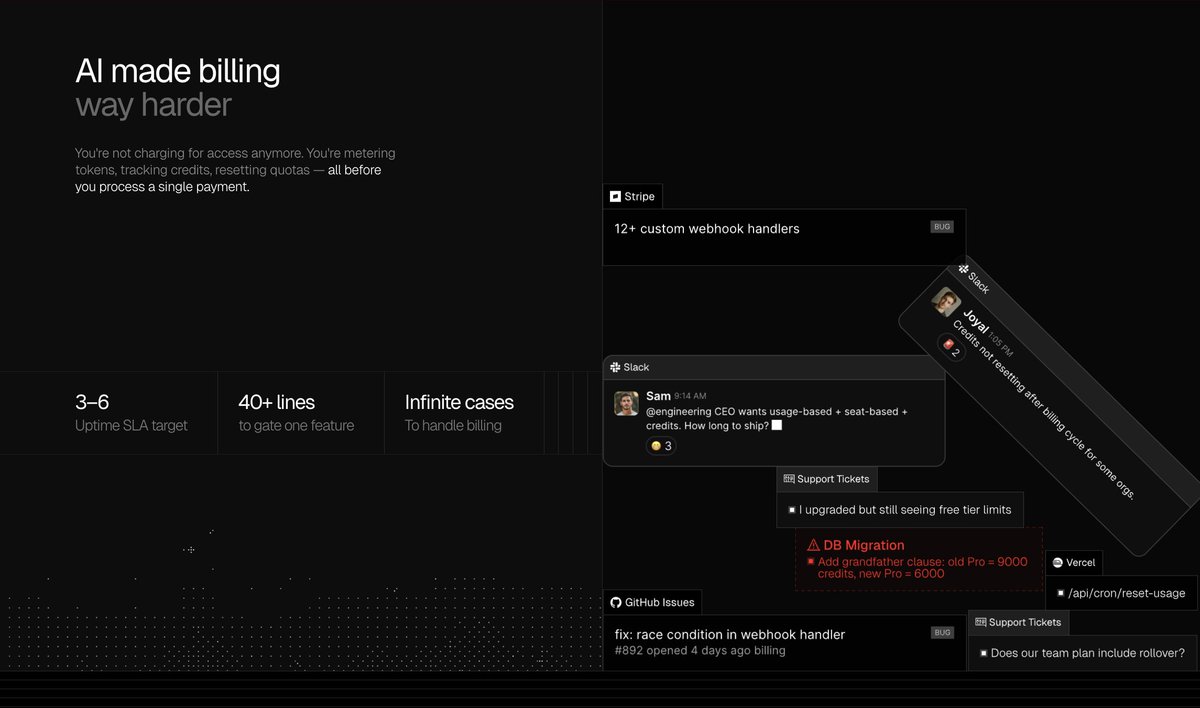1200x708 pixels.
Task: Click the '3–6' statistic
Action: (x=92, y=402)
